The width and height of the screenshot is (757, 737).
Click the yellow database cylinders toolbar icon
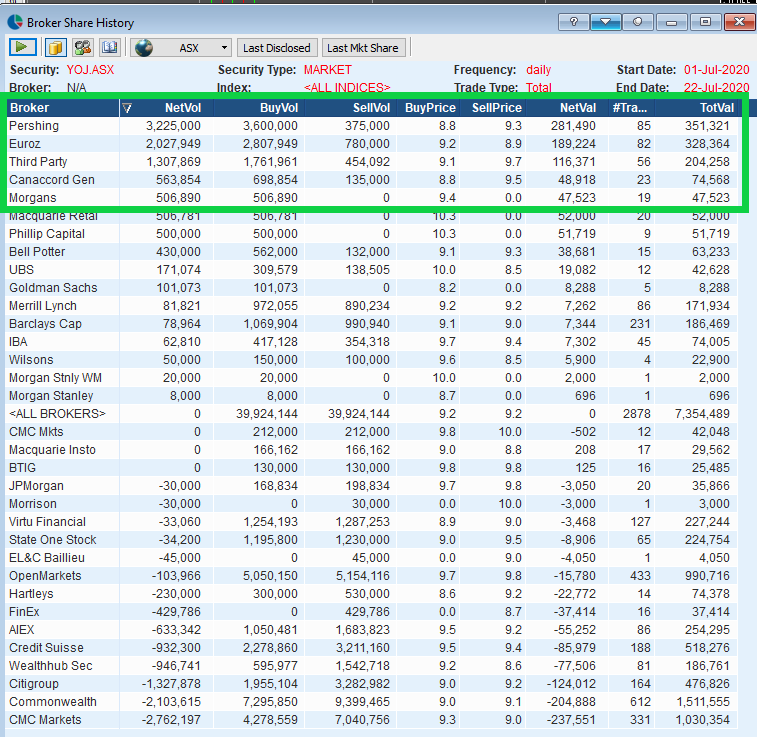coord(56,47)
